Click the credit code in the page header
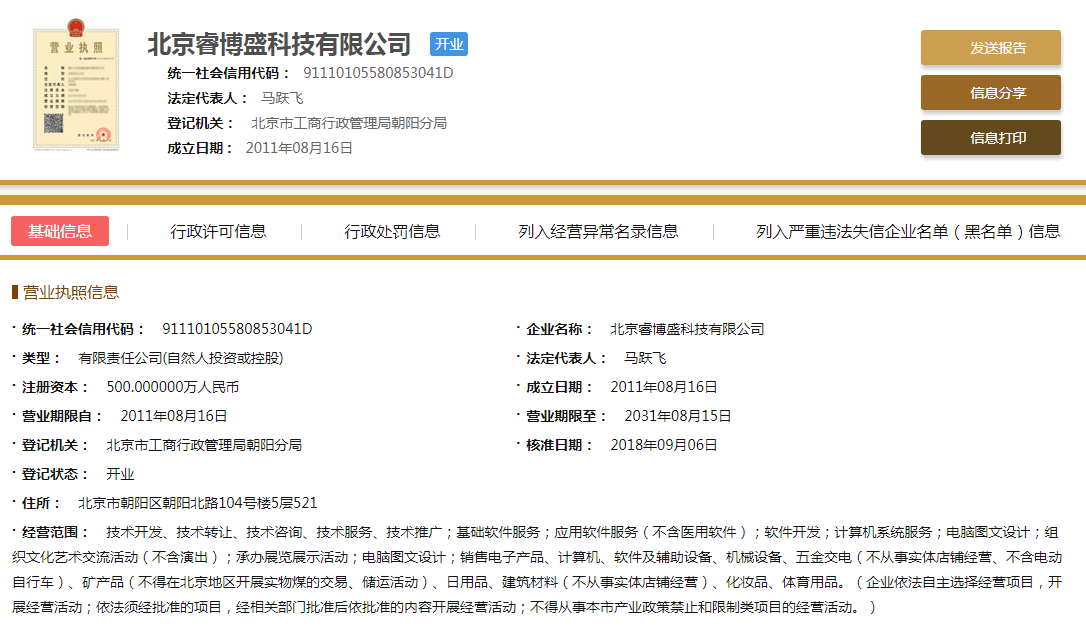 point(378,73)
